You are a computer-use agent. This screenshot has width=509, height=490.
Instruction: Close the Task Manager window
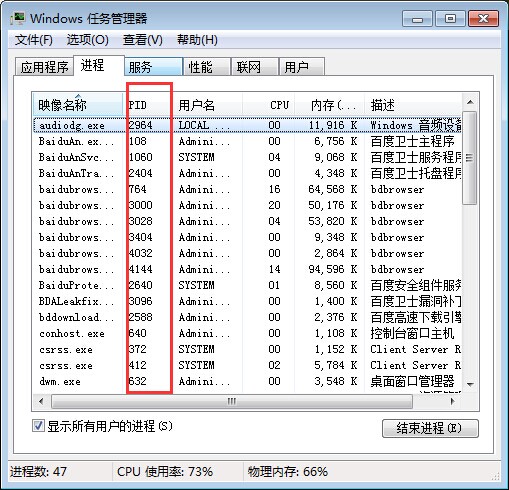[x=483, y=19]
